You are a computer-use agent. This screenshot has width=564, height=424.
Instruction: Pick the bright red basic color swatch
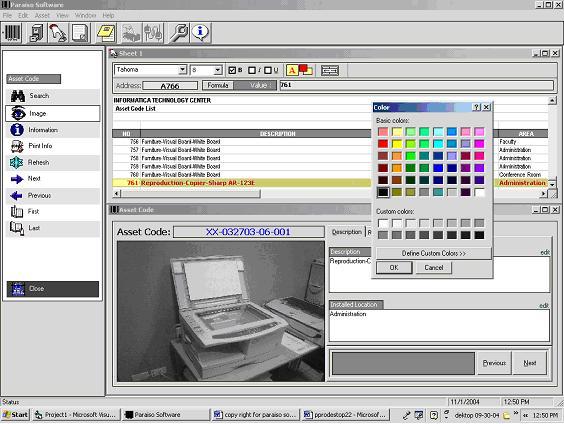[x=383, y=144]
